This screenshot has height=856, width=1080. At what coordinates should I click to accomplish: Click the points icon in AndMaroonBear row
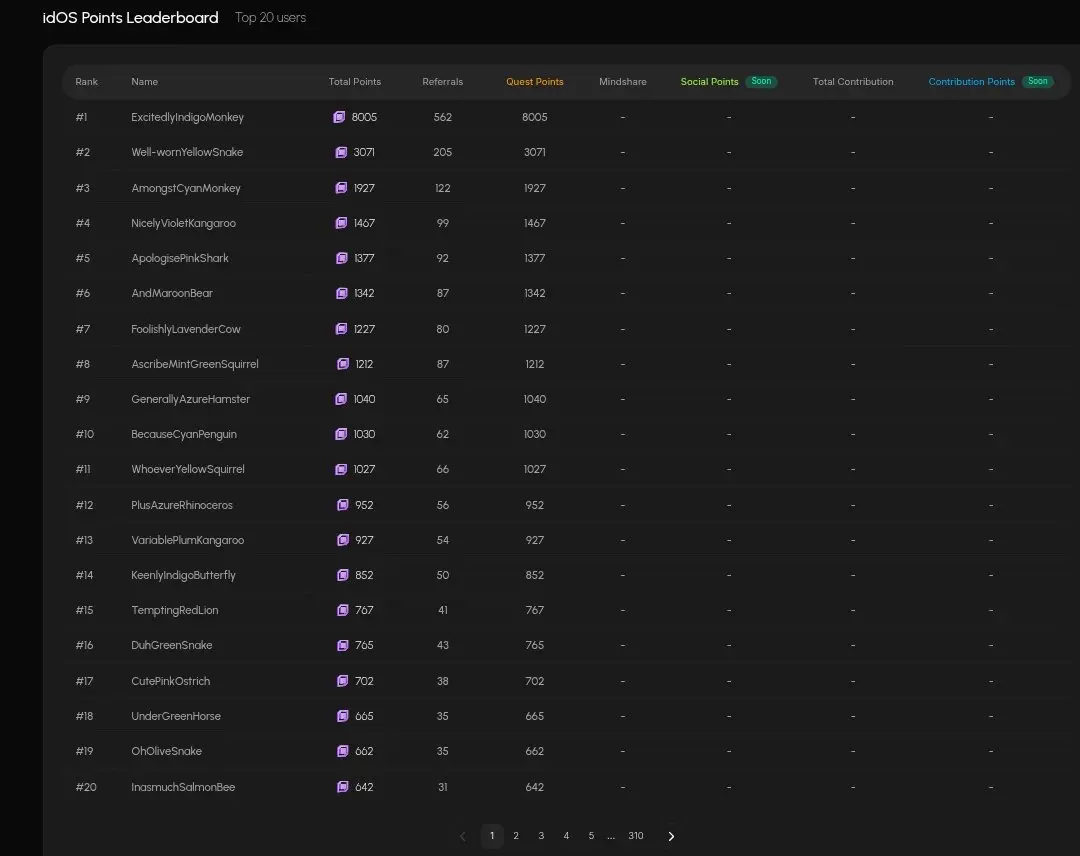click(342, 293)
